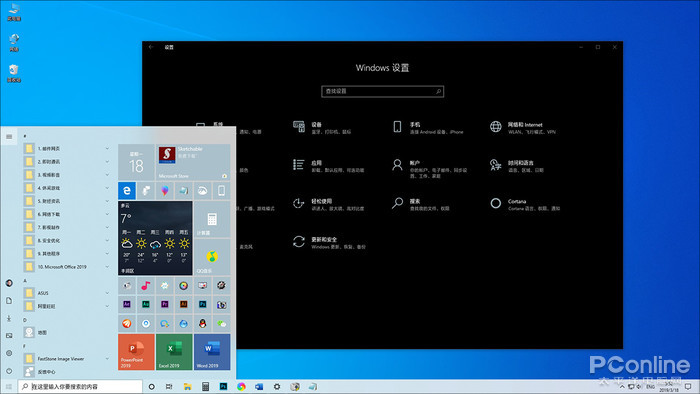This screenshot has width=700, height=394.
Task: Open the calendar tile showing 18
Action: (136, 162)
